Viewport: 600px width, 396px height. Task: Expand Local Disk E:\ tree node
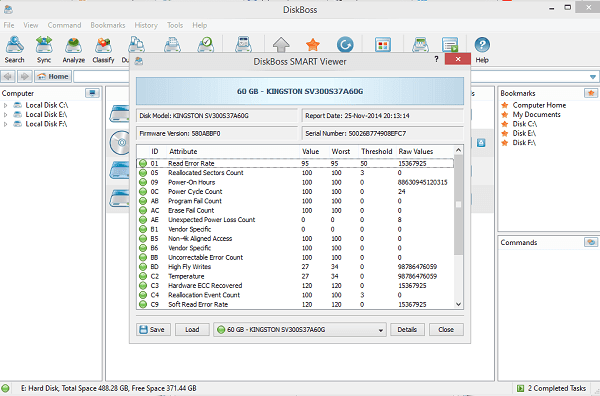click(x=5, y=115)
